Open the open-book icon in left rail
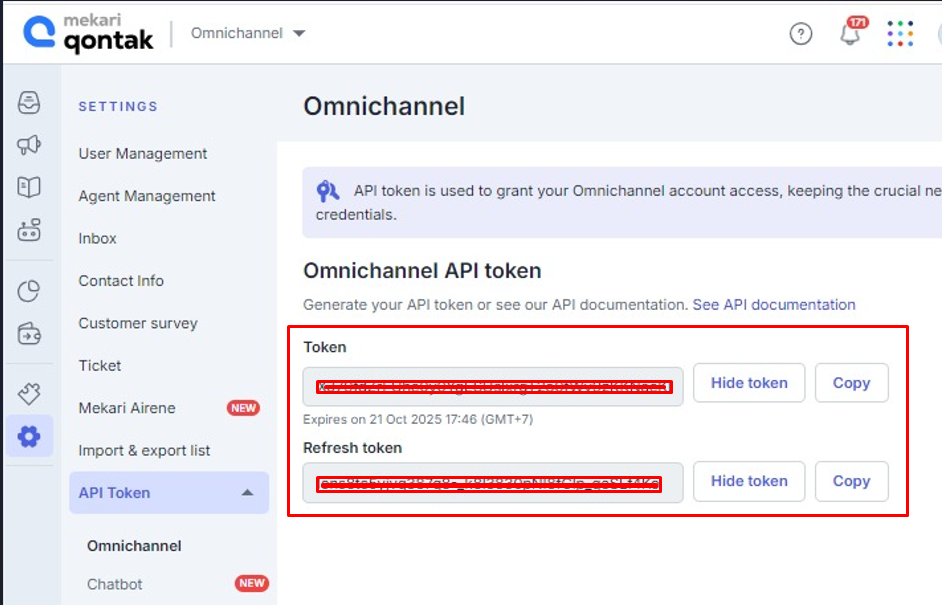The width and height of the screenshot is (942, 605). tap(29, 187)
